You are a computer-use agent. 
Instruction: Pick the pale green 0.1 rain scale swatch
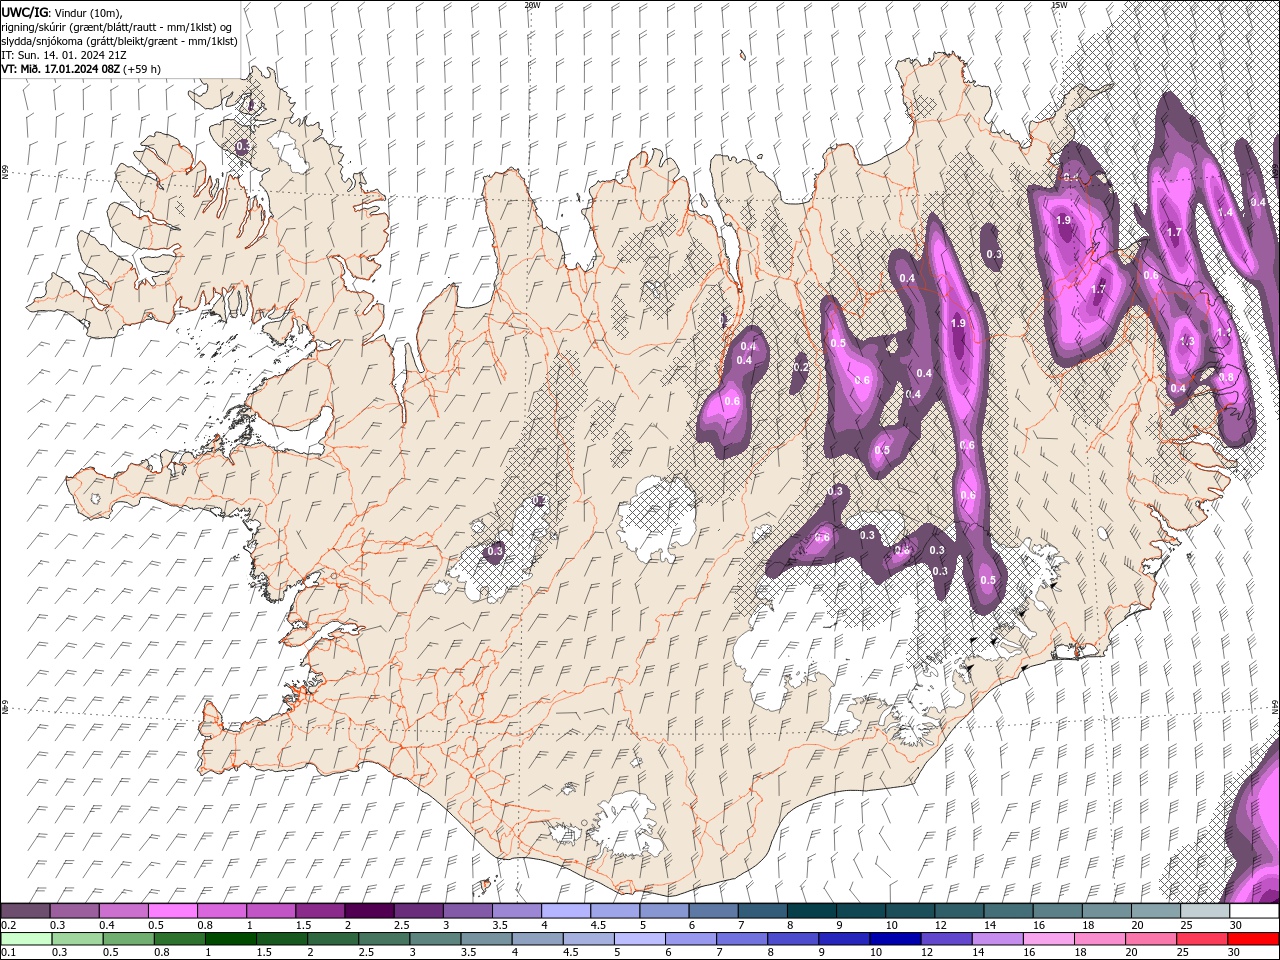click(26, 939)
